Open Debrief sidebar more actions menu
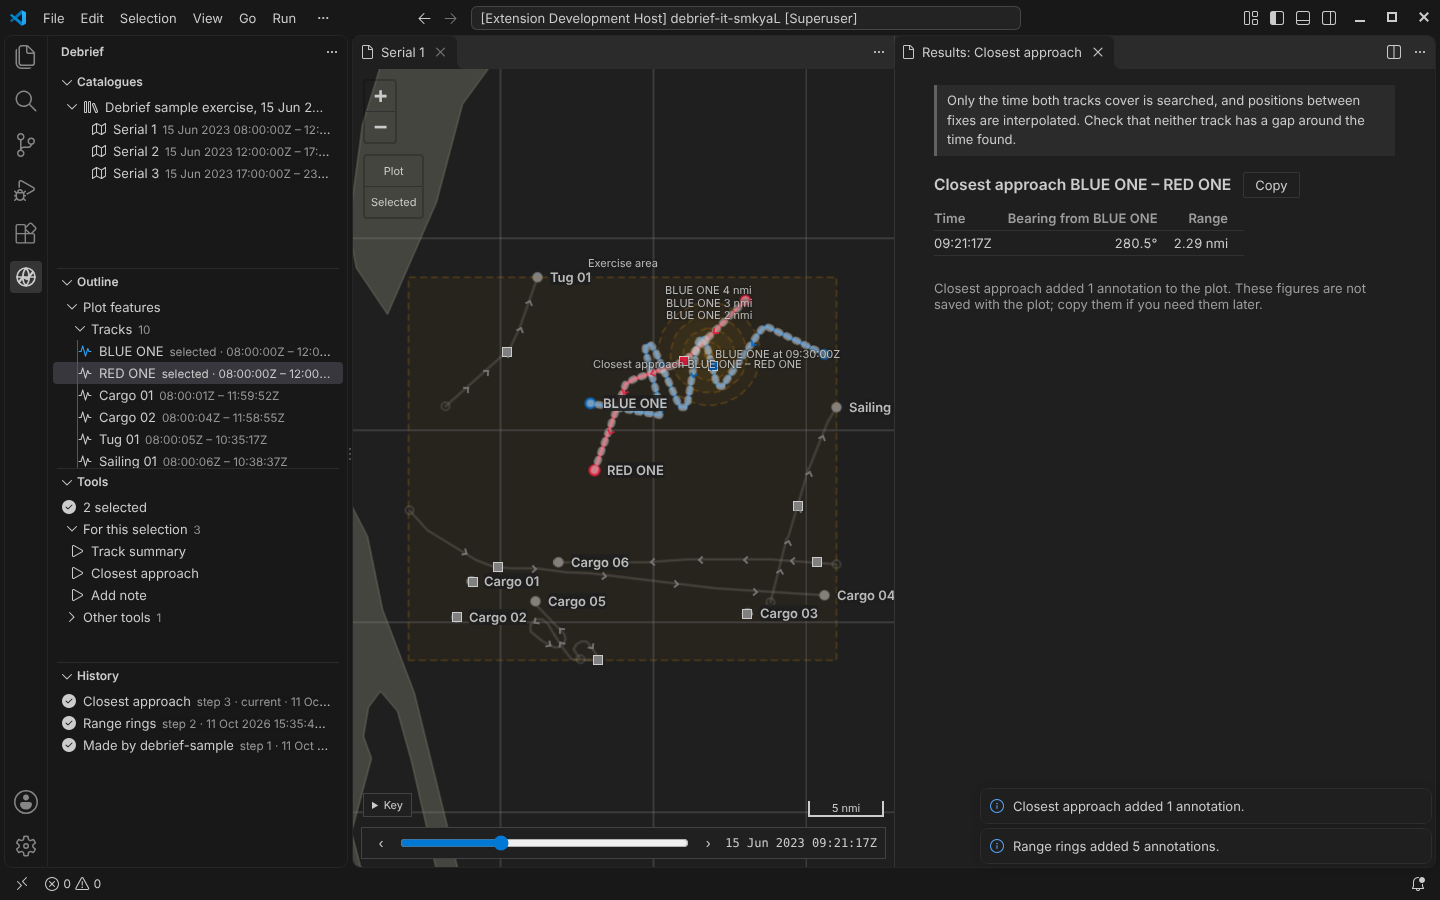This screenshot has height=900, width=1440. click(x=332, y=52)
